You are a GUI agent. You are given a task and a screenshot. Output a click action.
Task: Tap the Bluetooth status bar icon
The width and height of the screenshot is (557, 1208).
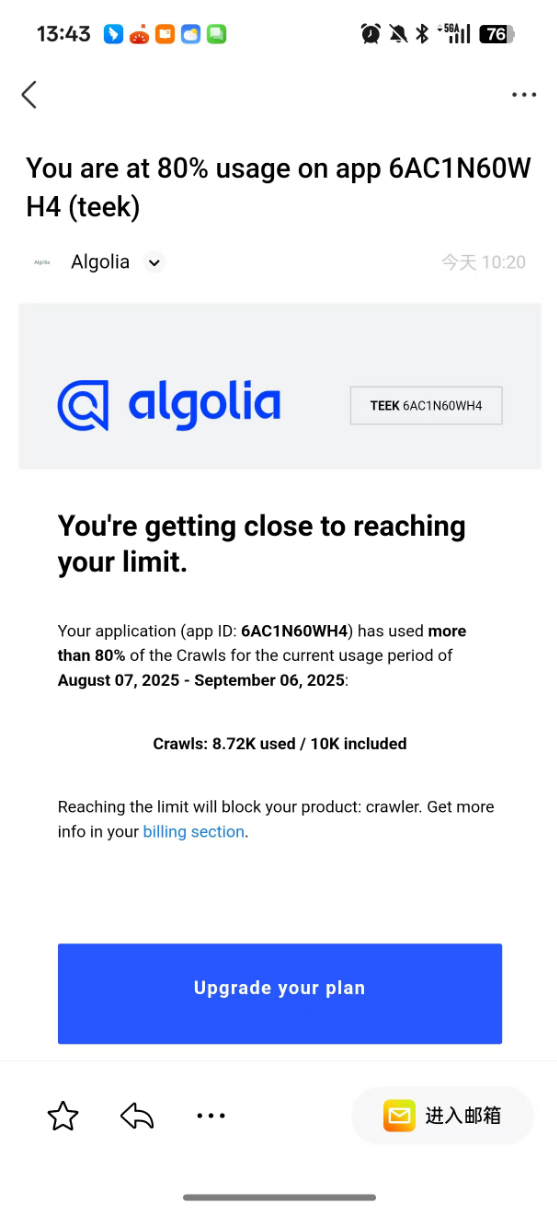point(422,34)
